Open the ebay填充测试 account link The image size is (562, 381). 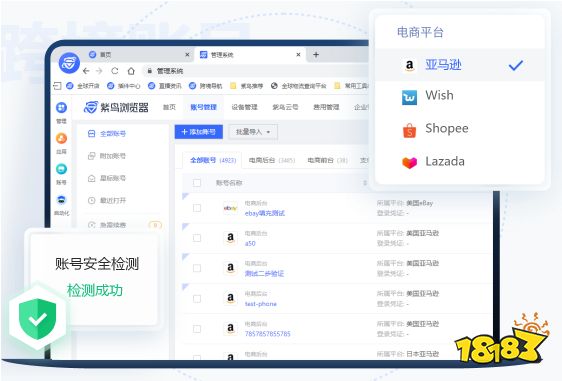[x=265, y=213]
